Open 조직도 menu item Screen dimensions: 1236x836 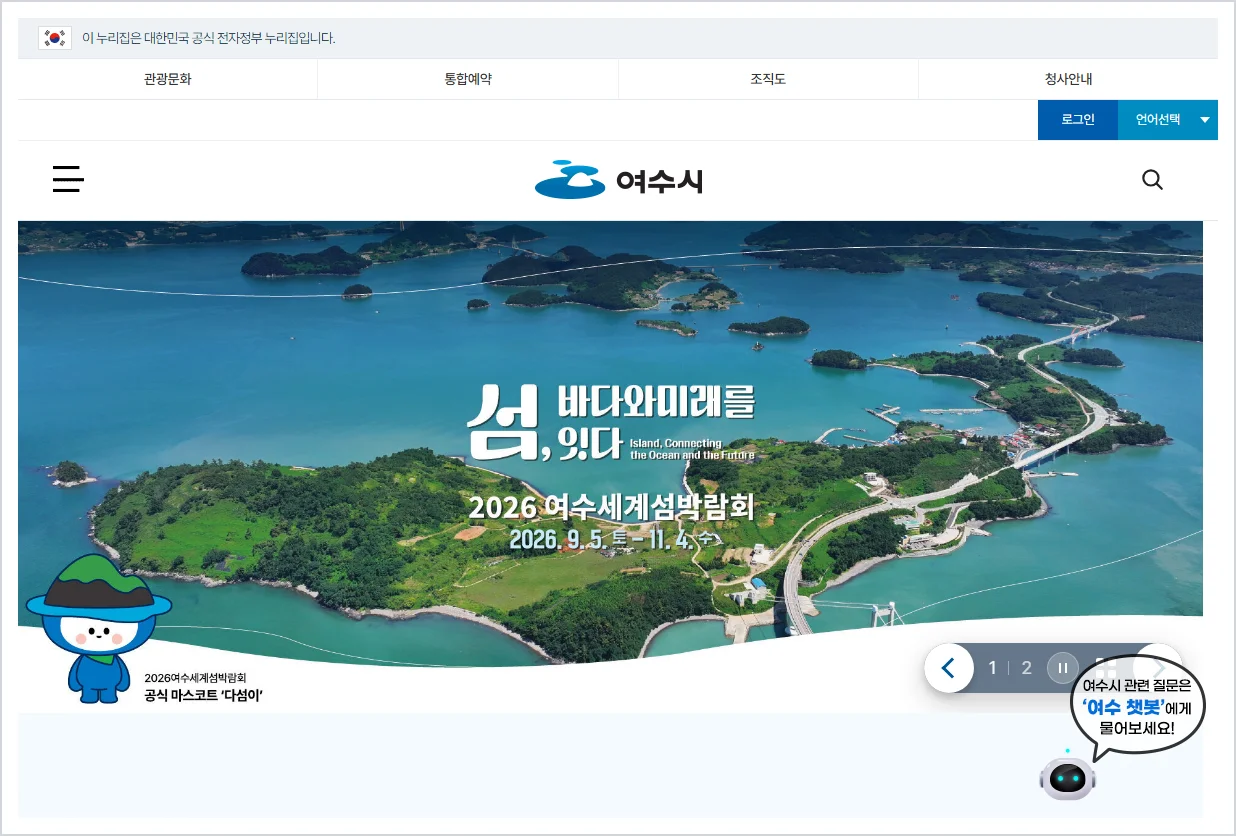pos(768,79)
